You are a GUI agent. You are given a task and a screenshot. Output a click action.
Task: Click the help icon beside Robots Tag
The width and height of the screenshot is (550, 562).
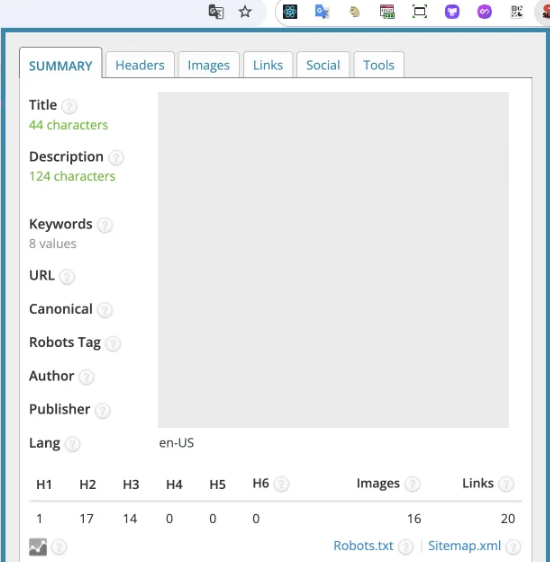coord(113,344)
